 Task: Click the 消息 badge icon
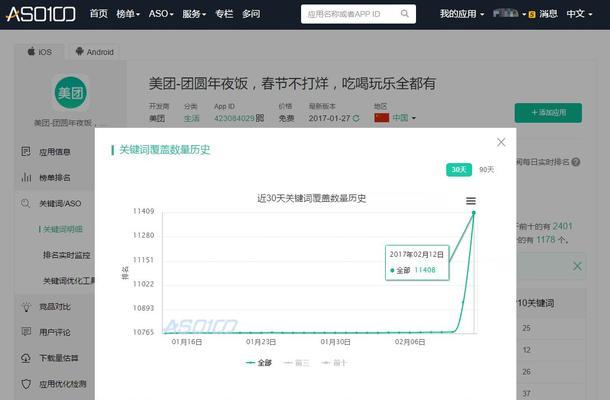click(532, 14)
